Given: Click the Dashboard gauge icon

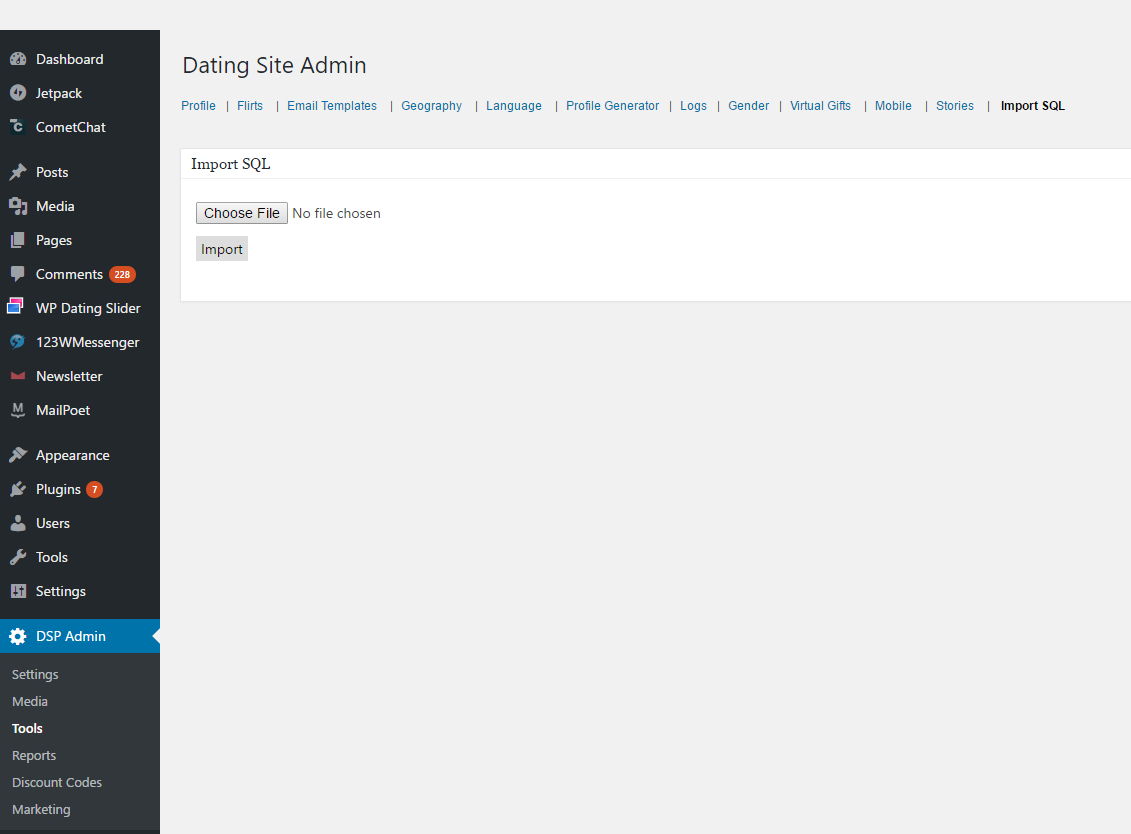Looking at the screenshot, I should click(x=18, y=59).
